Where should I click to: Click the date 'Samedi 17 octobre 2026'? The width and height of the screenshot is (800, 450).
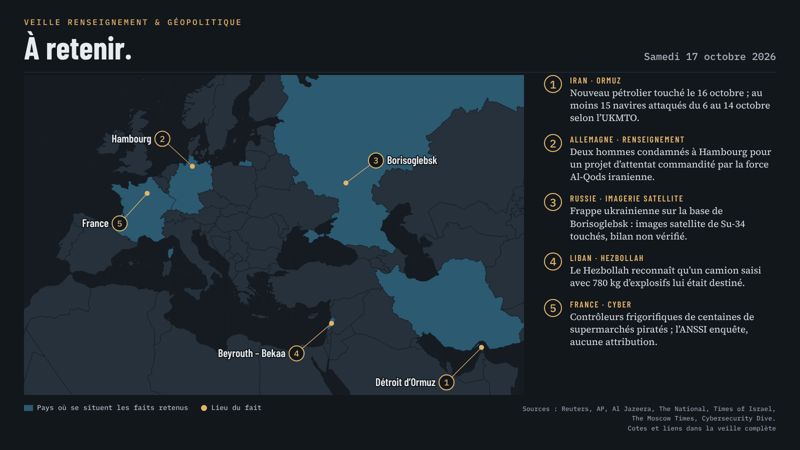[x=710, y=57]
